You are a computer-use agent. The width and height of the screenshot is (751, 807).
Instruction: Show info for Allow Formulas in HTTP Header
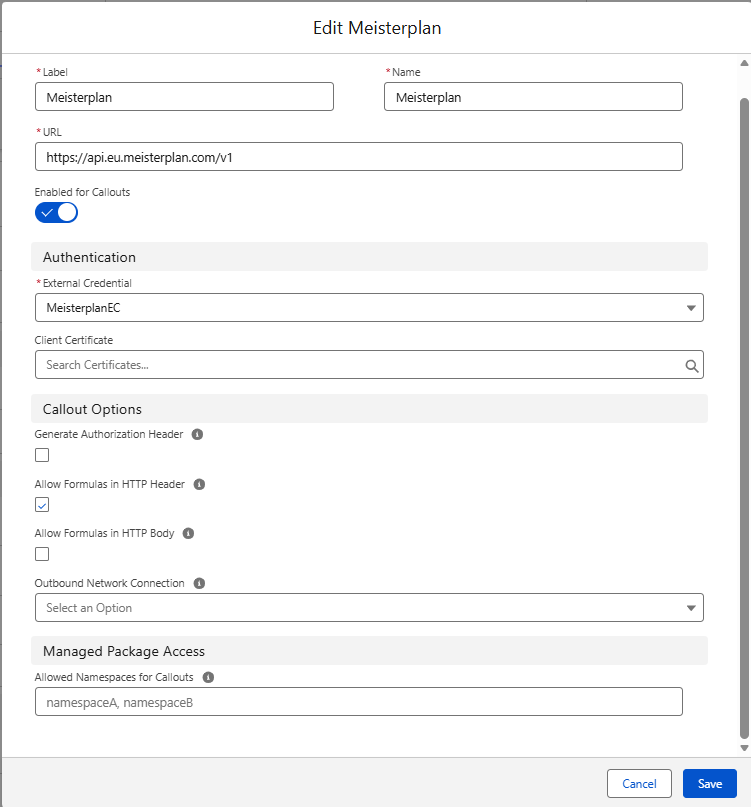199,484
